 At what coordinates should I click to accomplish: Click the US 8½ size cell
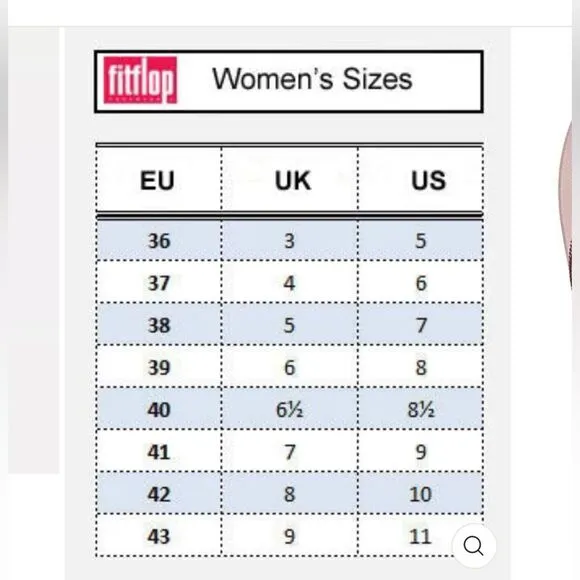[421, 409]
